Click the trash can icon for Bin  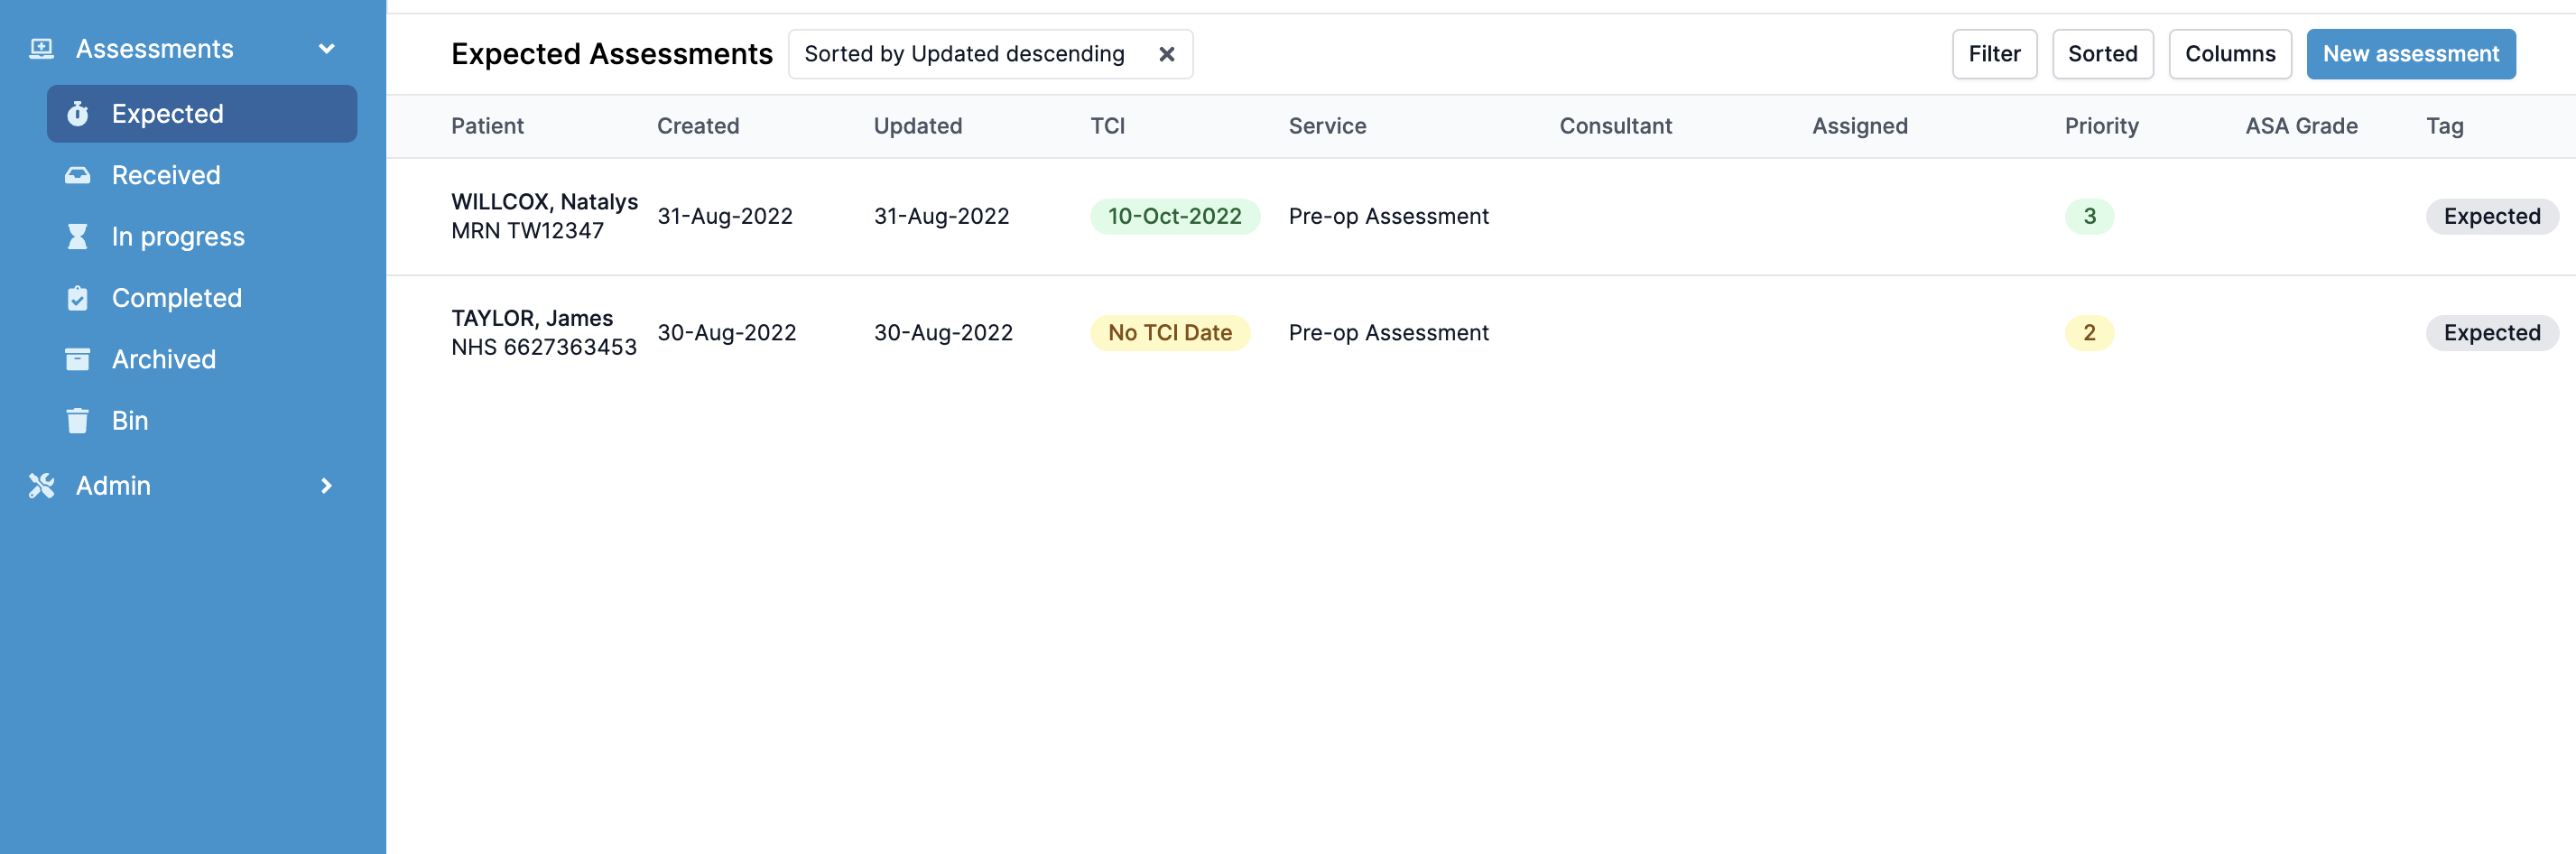[x=77, y=421]
